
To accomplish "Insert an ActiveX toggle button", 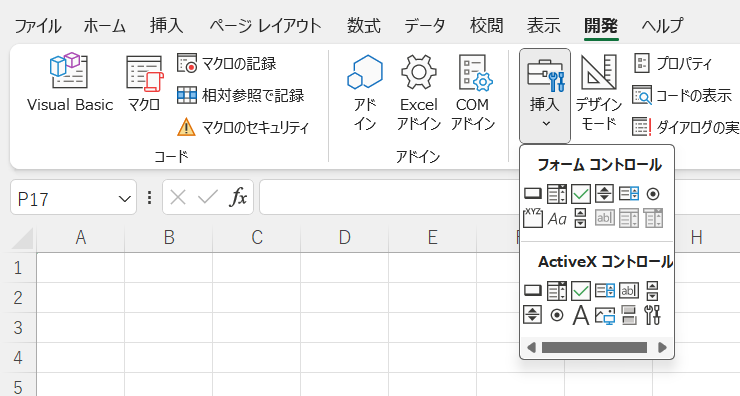I will pos(629,315).
